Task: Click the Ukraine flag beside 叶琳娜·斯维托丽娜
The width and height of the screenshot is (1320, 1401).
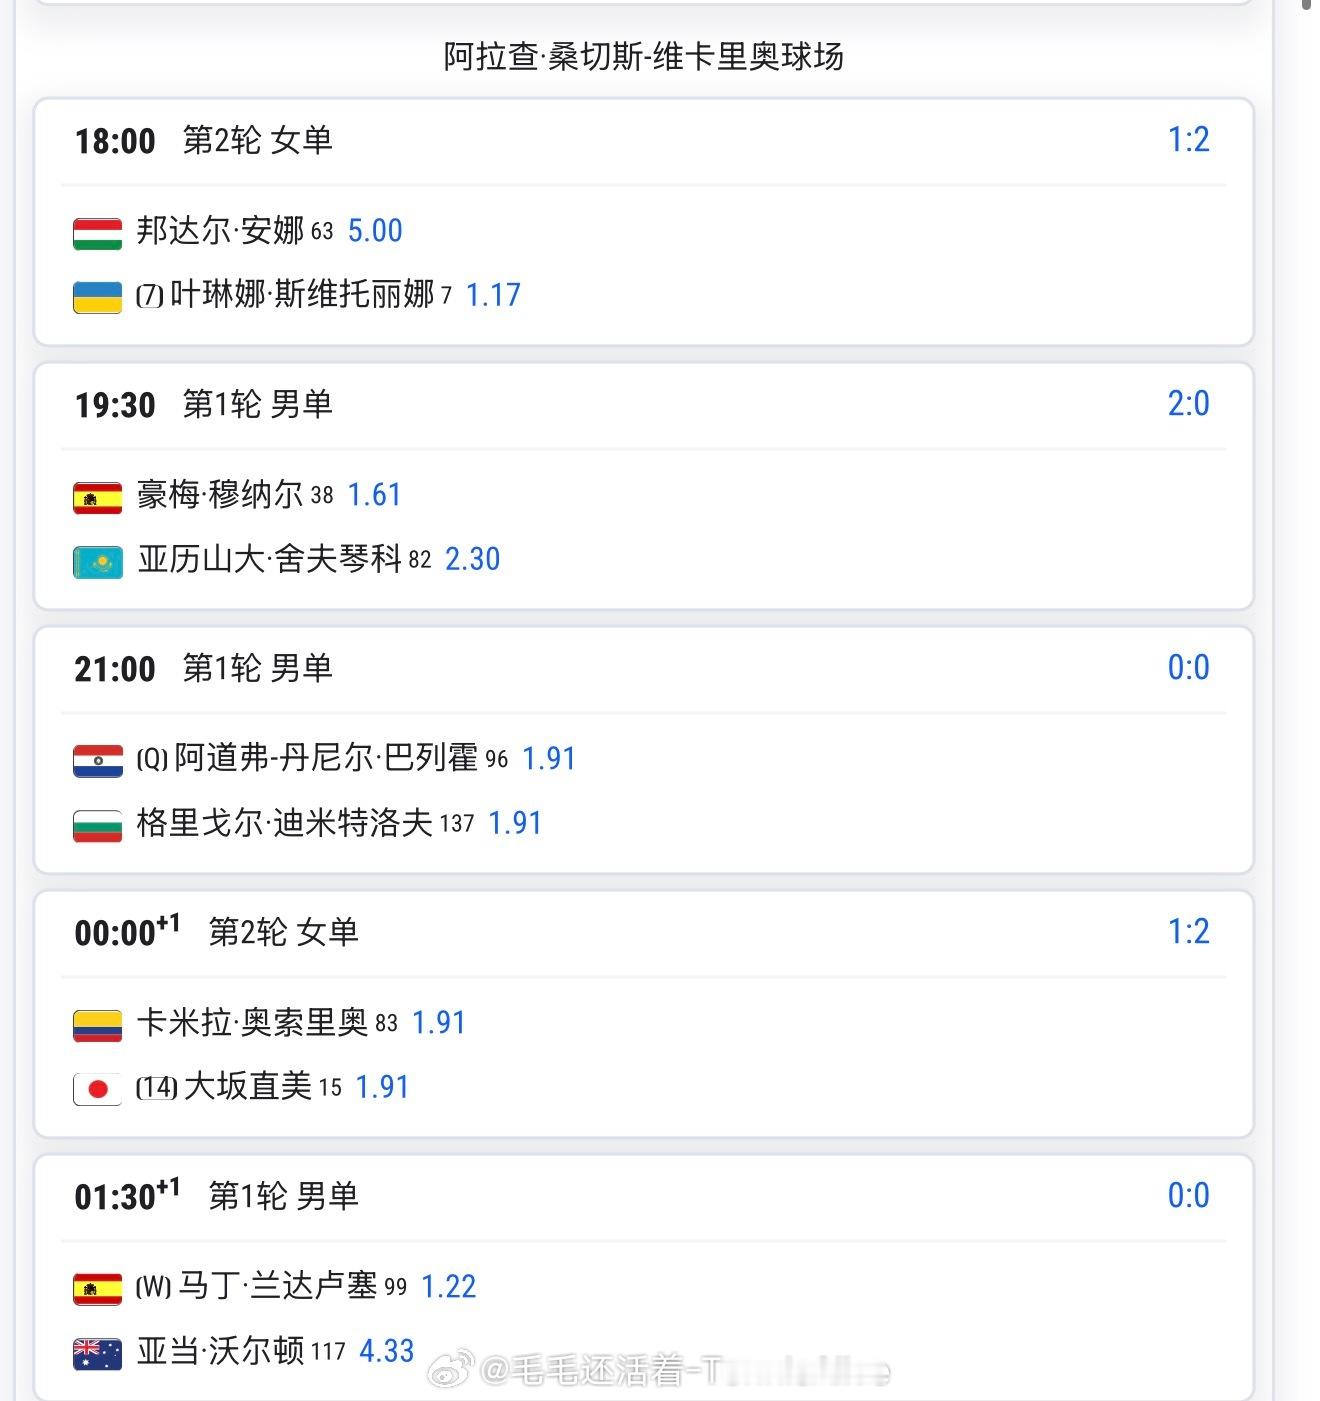Action: 97,297
